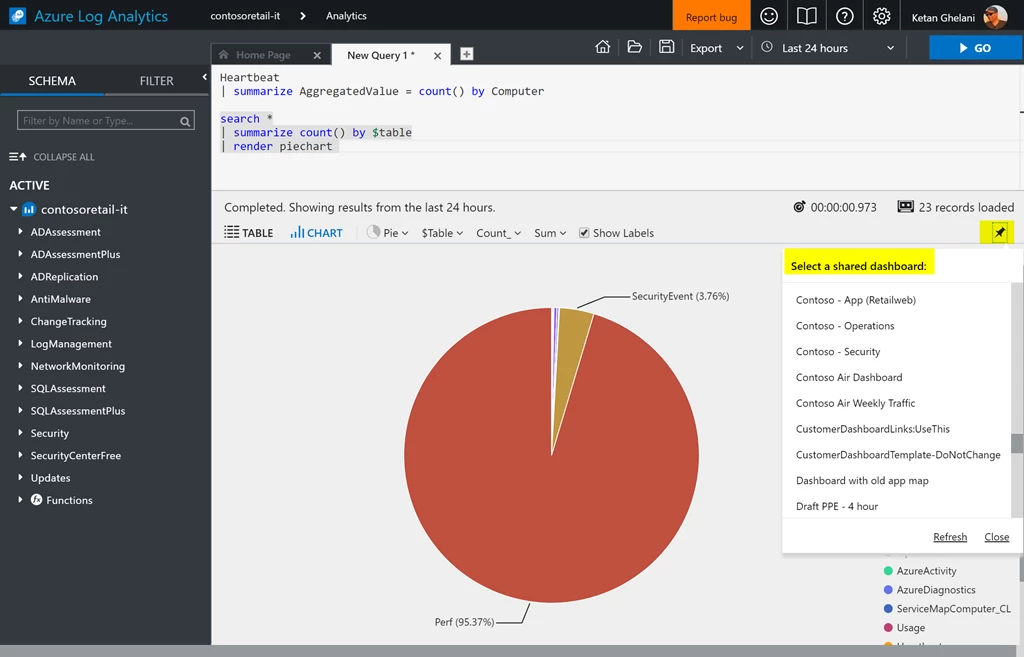Select Draft PPE - 4 hour dashboard
1024x657 pixels.
pos(837,506)
